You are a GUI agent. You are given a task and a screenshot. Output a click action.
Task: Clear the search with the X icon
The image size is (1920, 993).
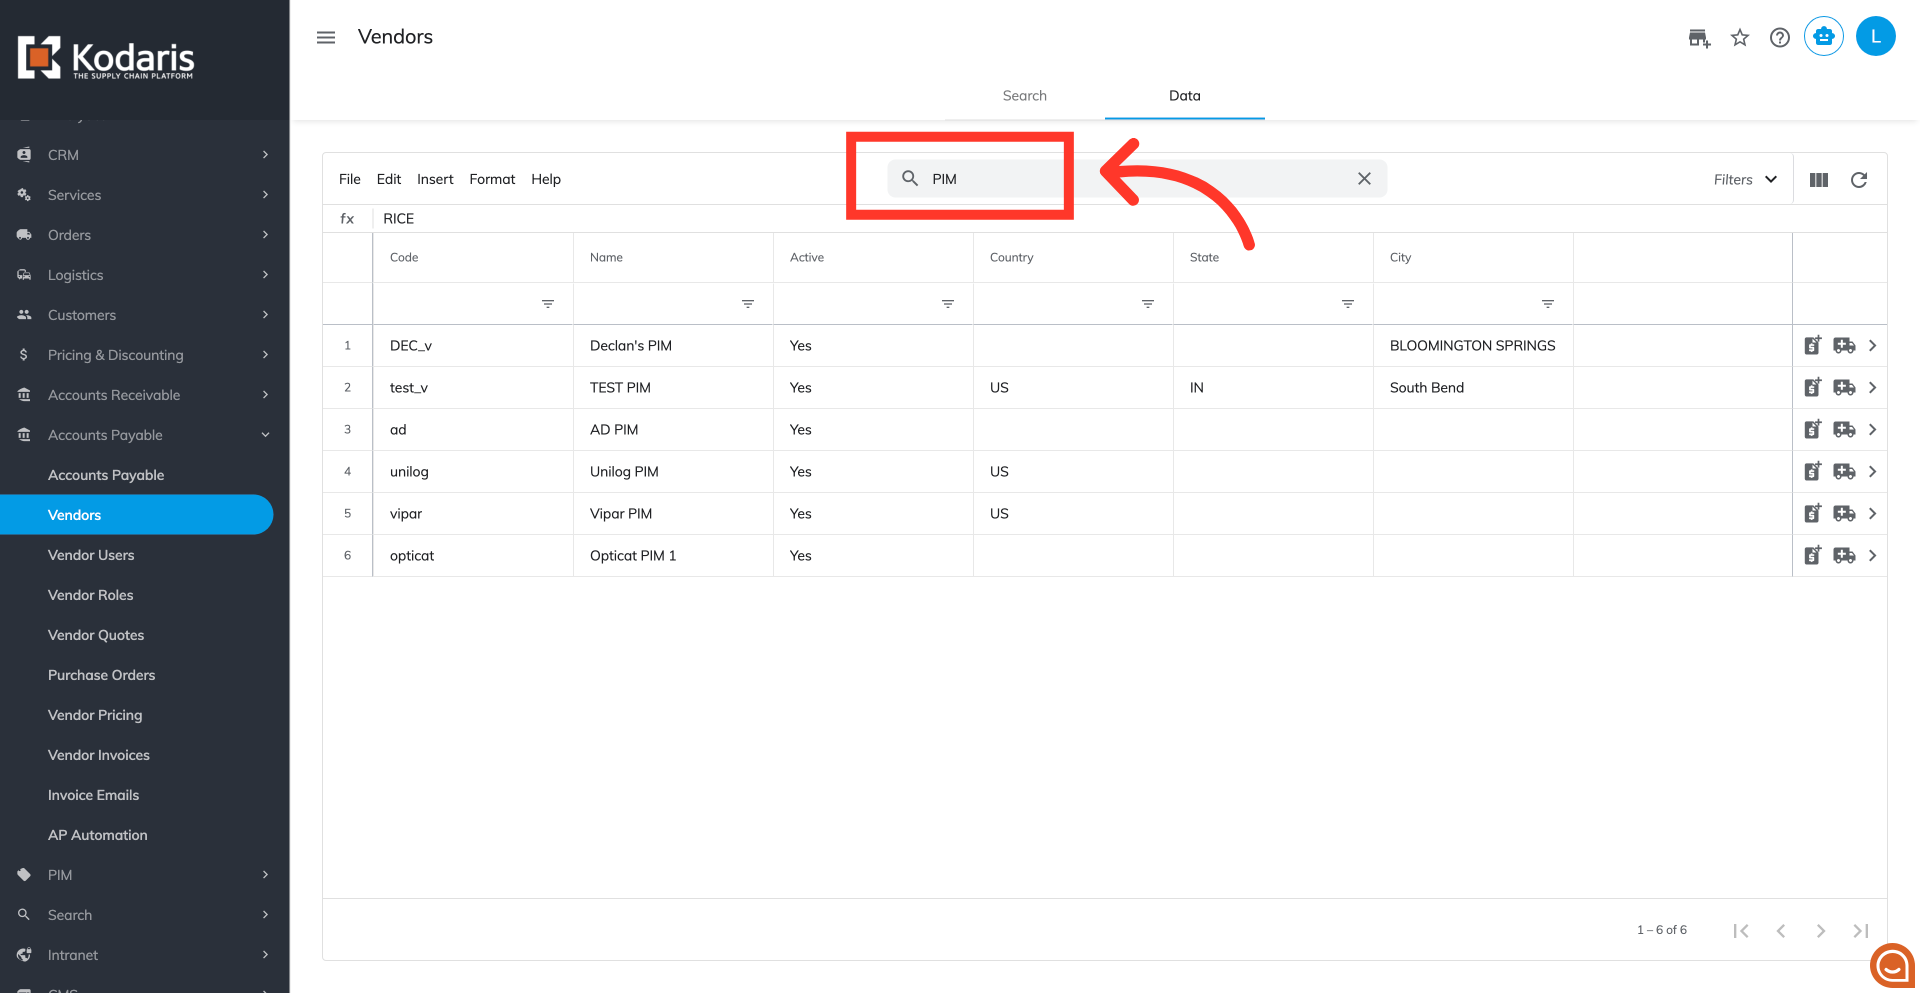click(x=1364, y=179)
